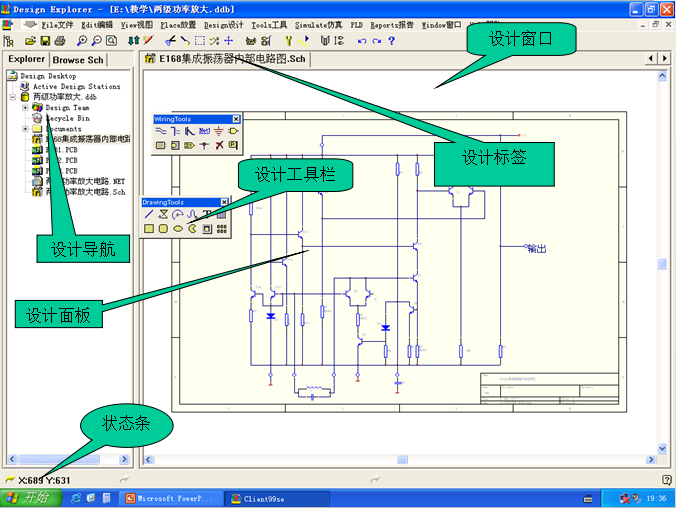Select the Rounded Rectangle tool in DrawingTools

[163, 229]
